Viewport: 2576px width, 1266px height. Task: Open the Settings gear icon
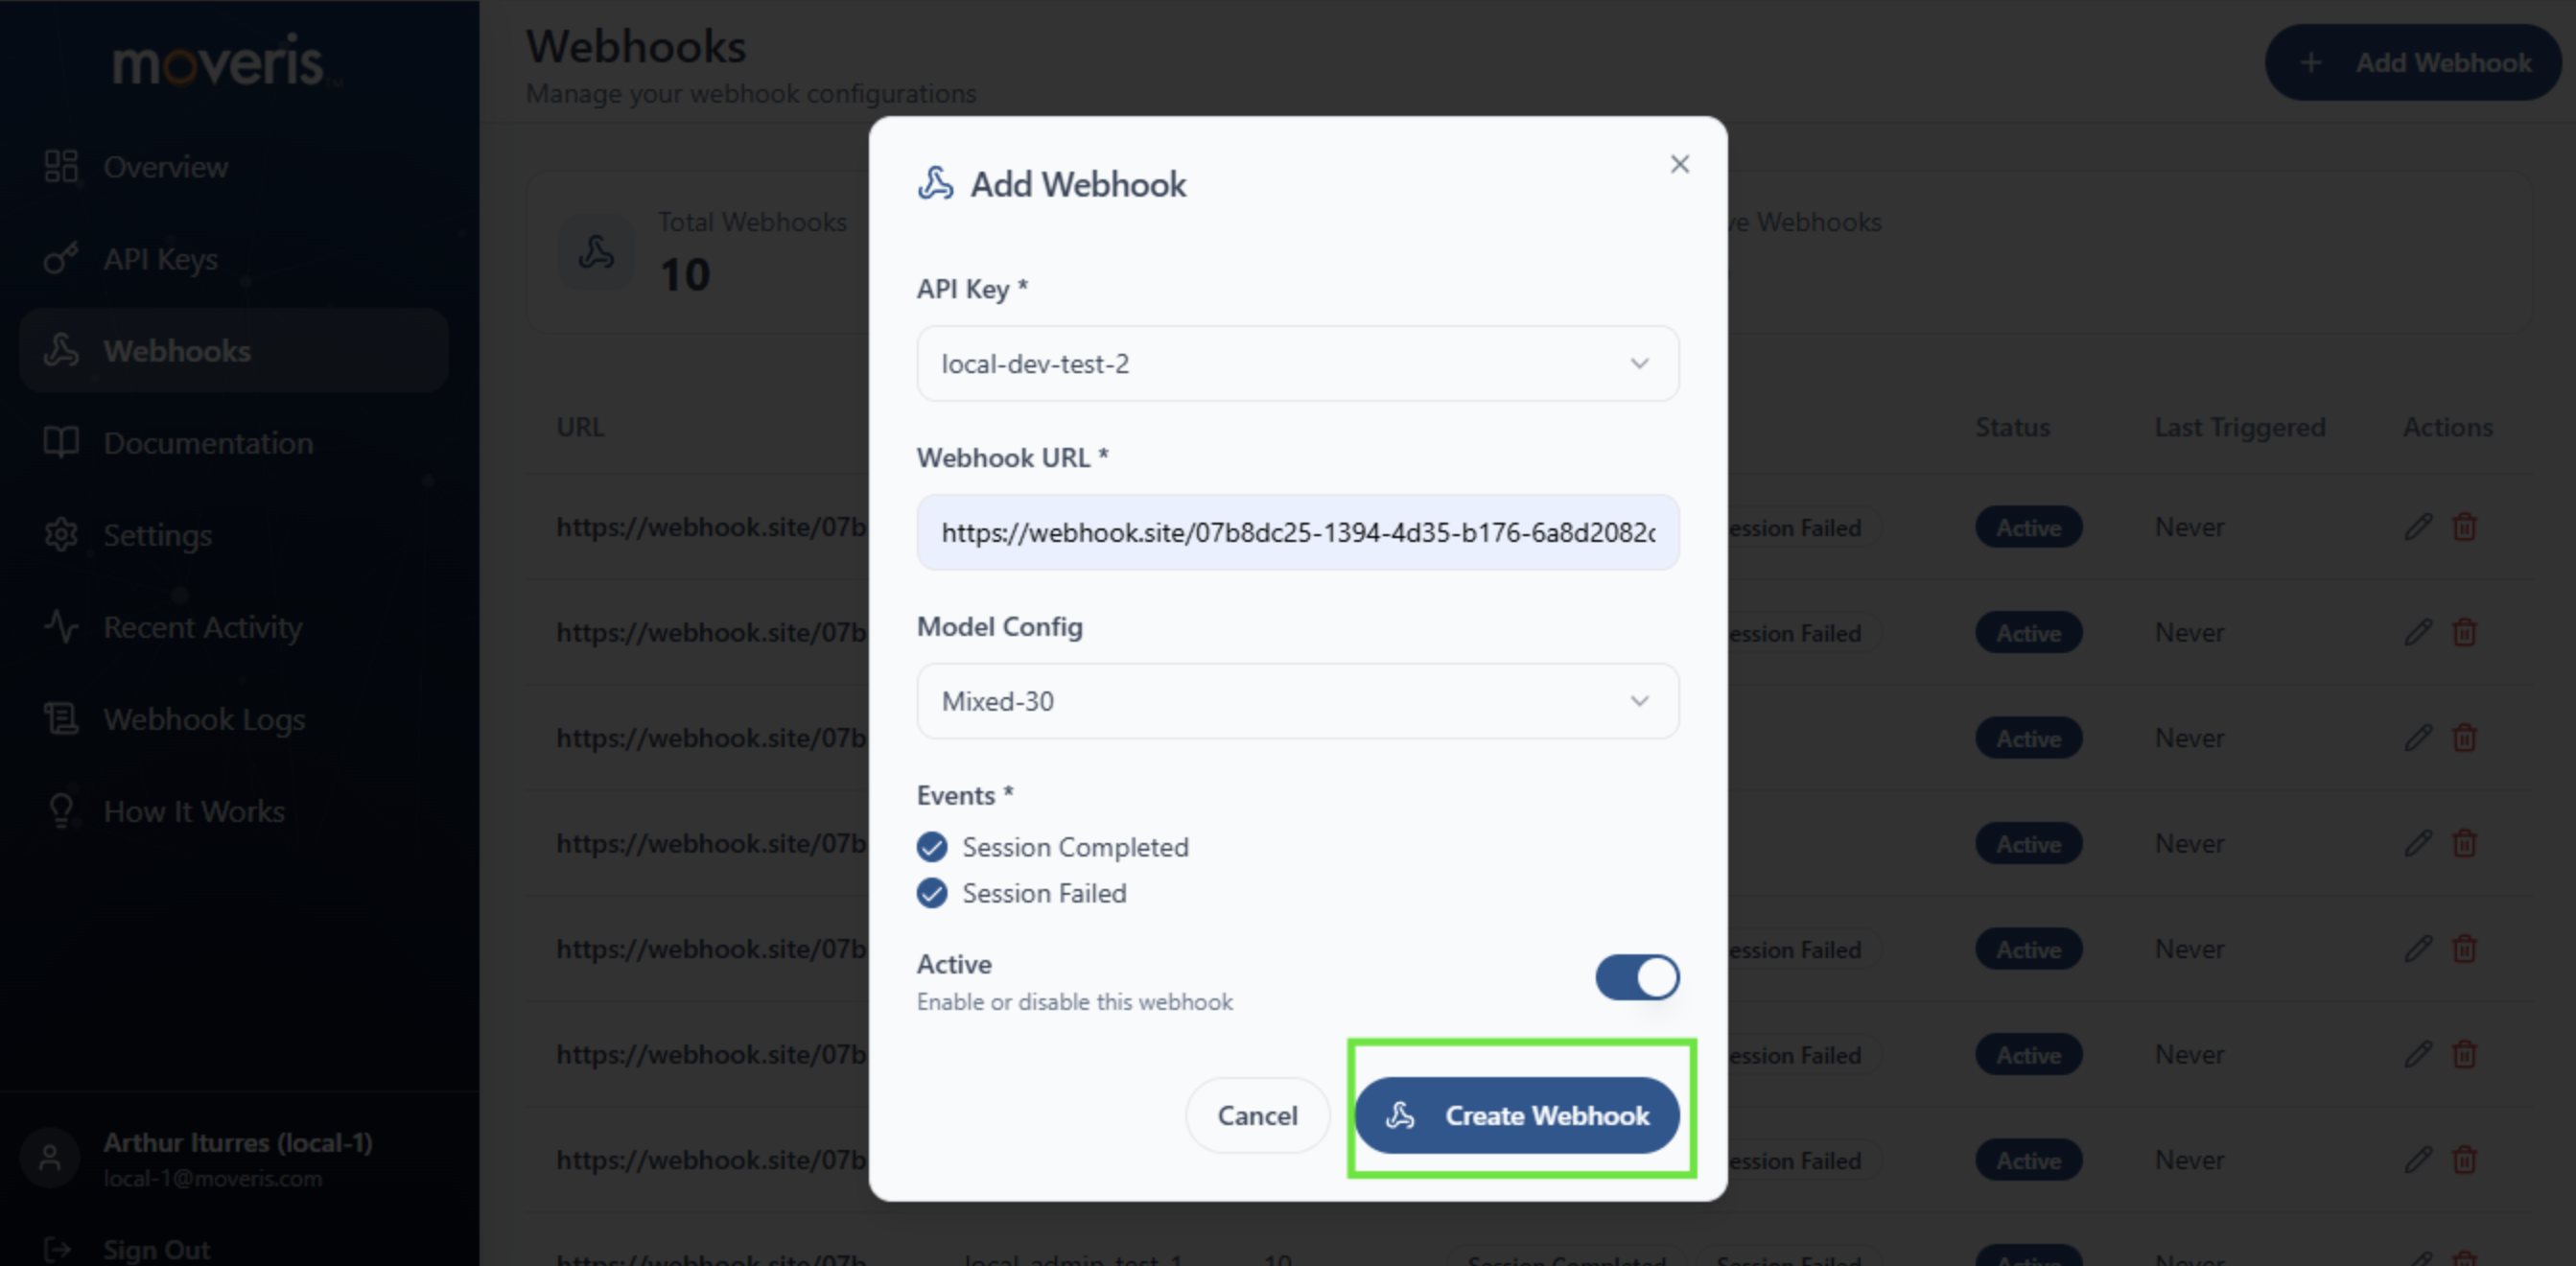(60, 535)
